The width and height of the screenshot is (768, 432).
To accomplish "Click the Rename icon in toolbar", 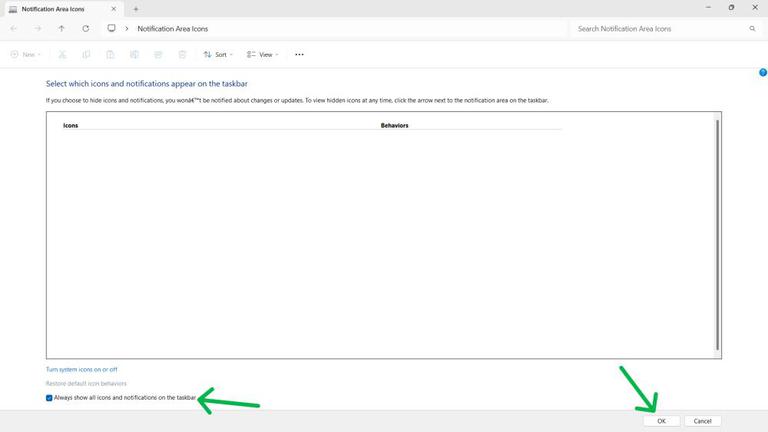I will point(134,54).
